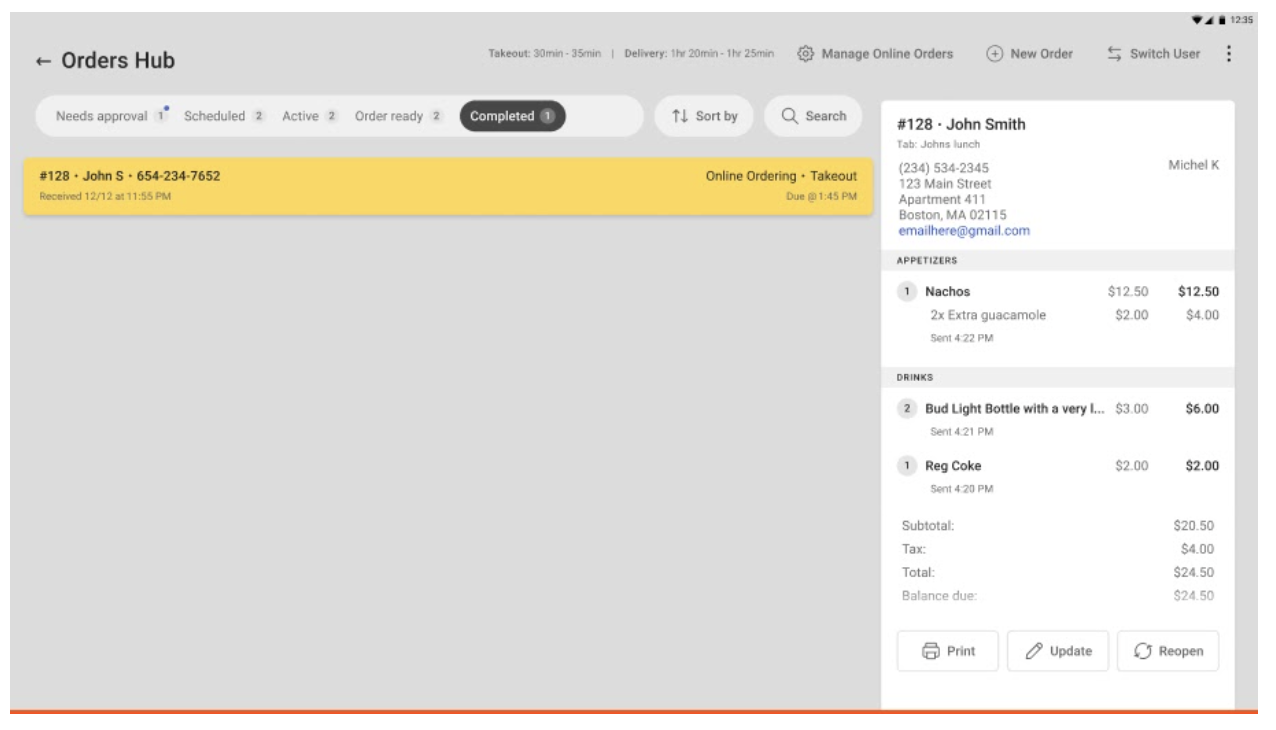Print the receipt for order #128
The height and width of the screenshot is (730, 1276).
point(947,650)
